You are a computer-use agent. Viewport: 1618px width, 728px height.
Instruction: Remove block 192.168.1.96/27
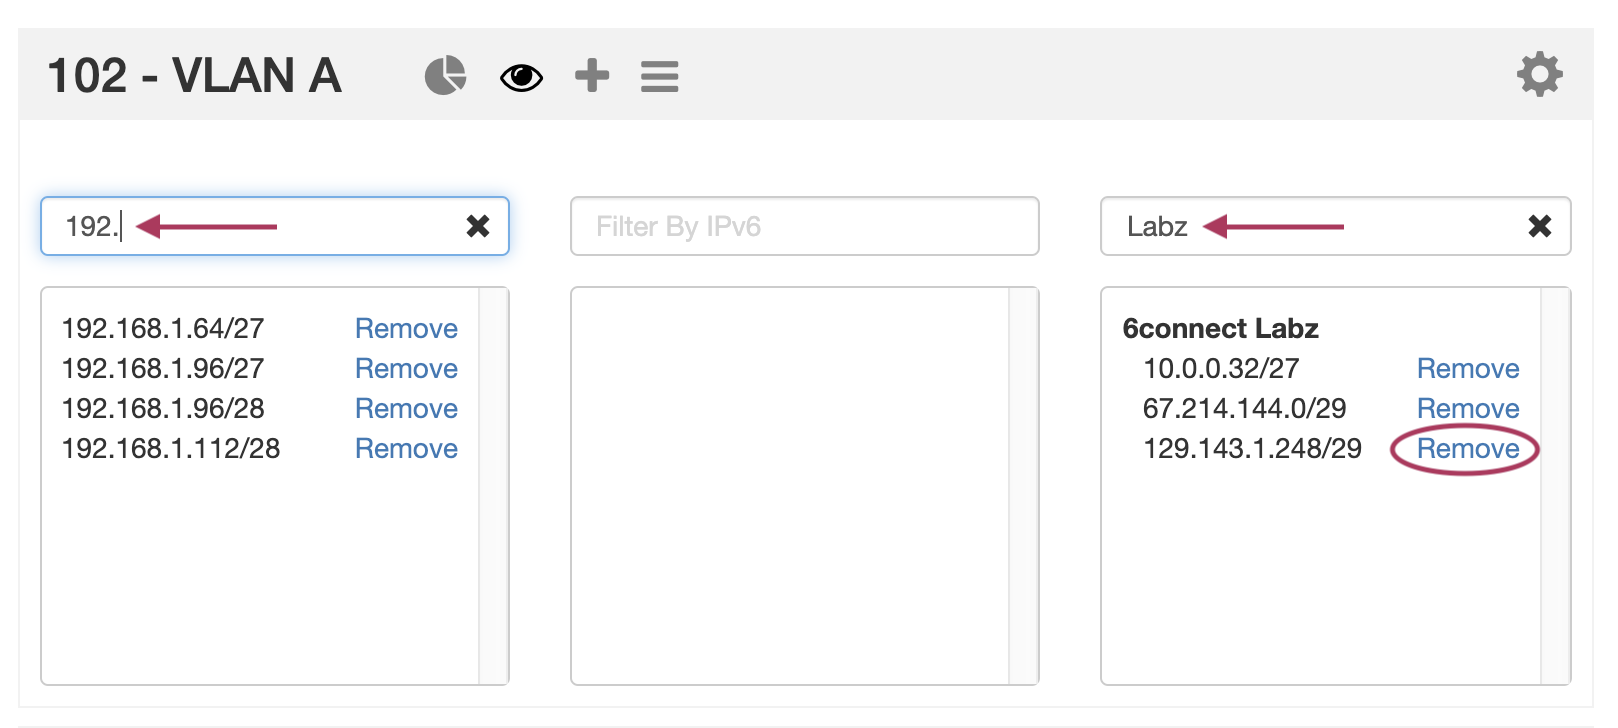pos(406,369)
